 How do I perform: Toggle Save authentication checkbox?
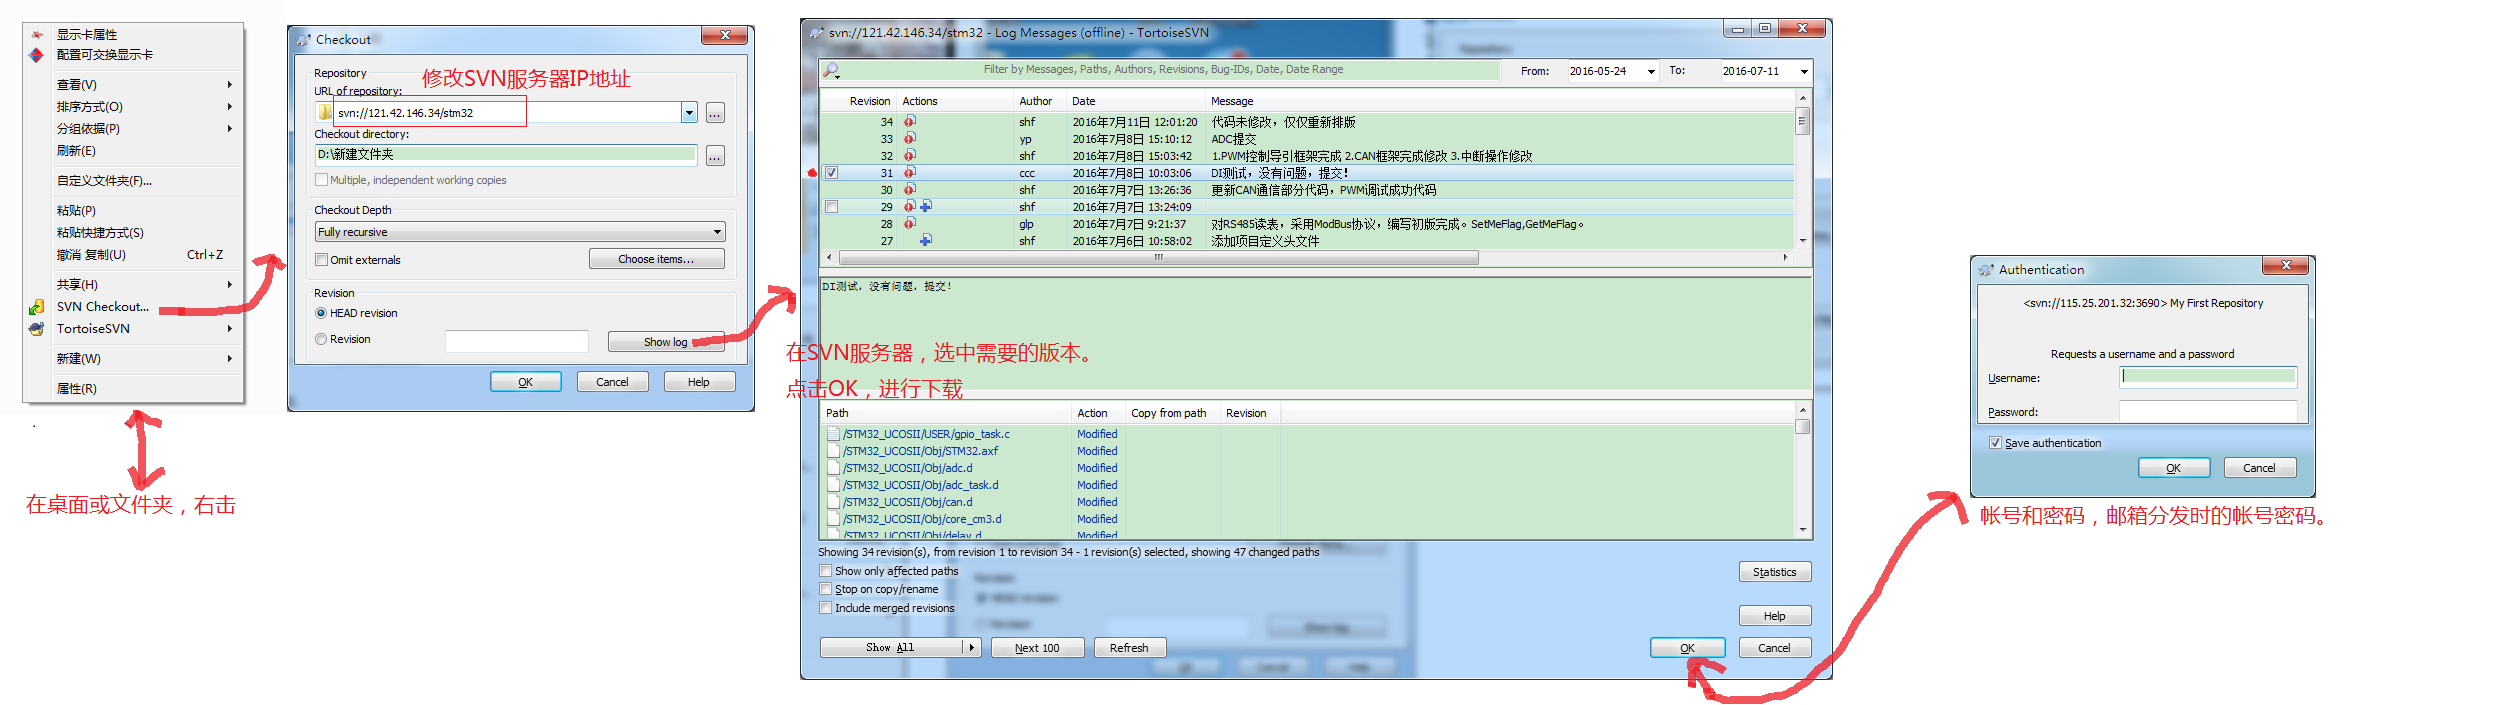(x=1995, y=443)
